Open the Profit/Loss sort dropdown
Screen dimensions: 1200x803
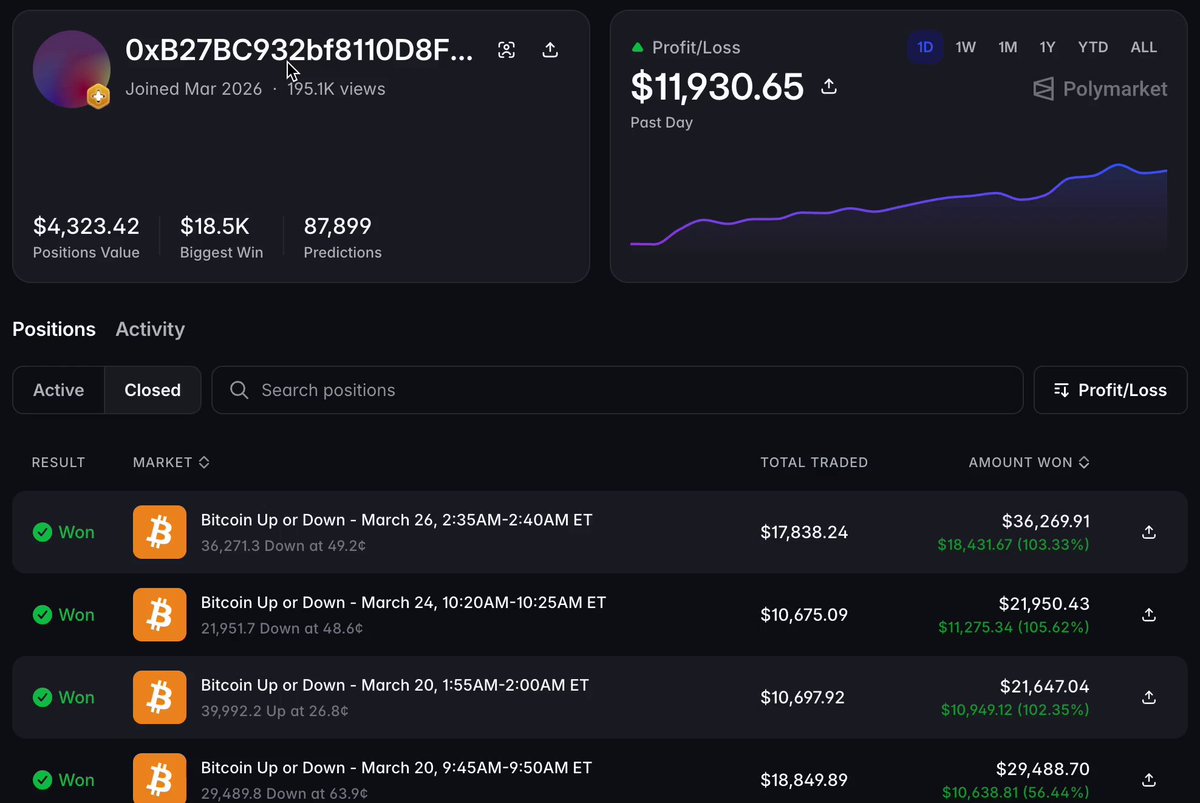tap(1110, 390)
